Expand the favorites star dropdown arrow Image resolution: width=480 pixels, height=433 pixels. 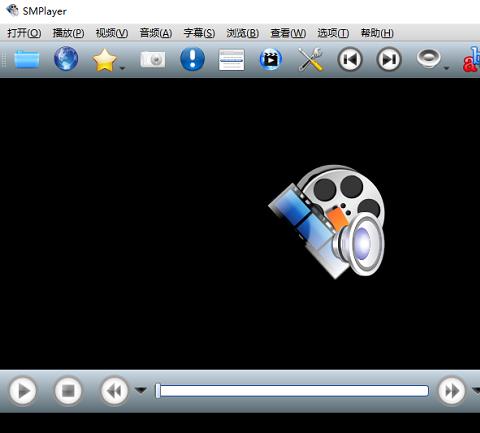click(122, 68)
